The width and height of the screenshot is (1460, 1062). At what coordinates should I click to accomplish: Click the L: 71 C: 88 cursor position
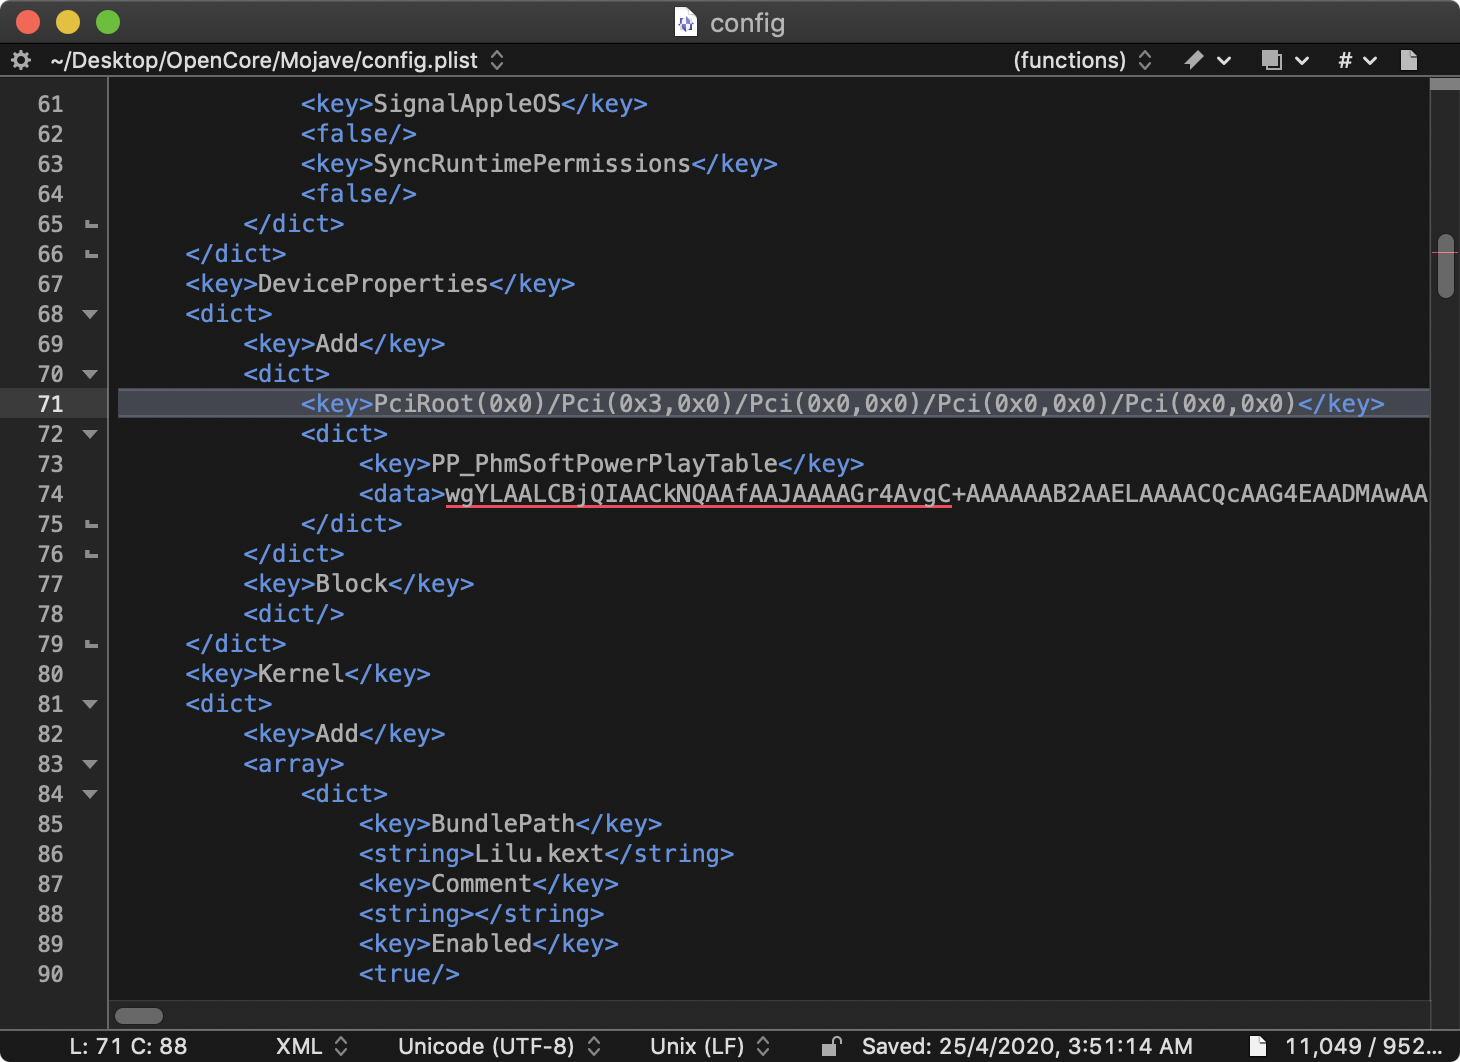[x=128, y=1046]
